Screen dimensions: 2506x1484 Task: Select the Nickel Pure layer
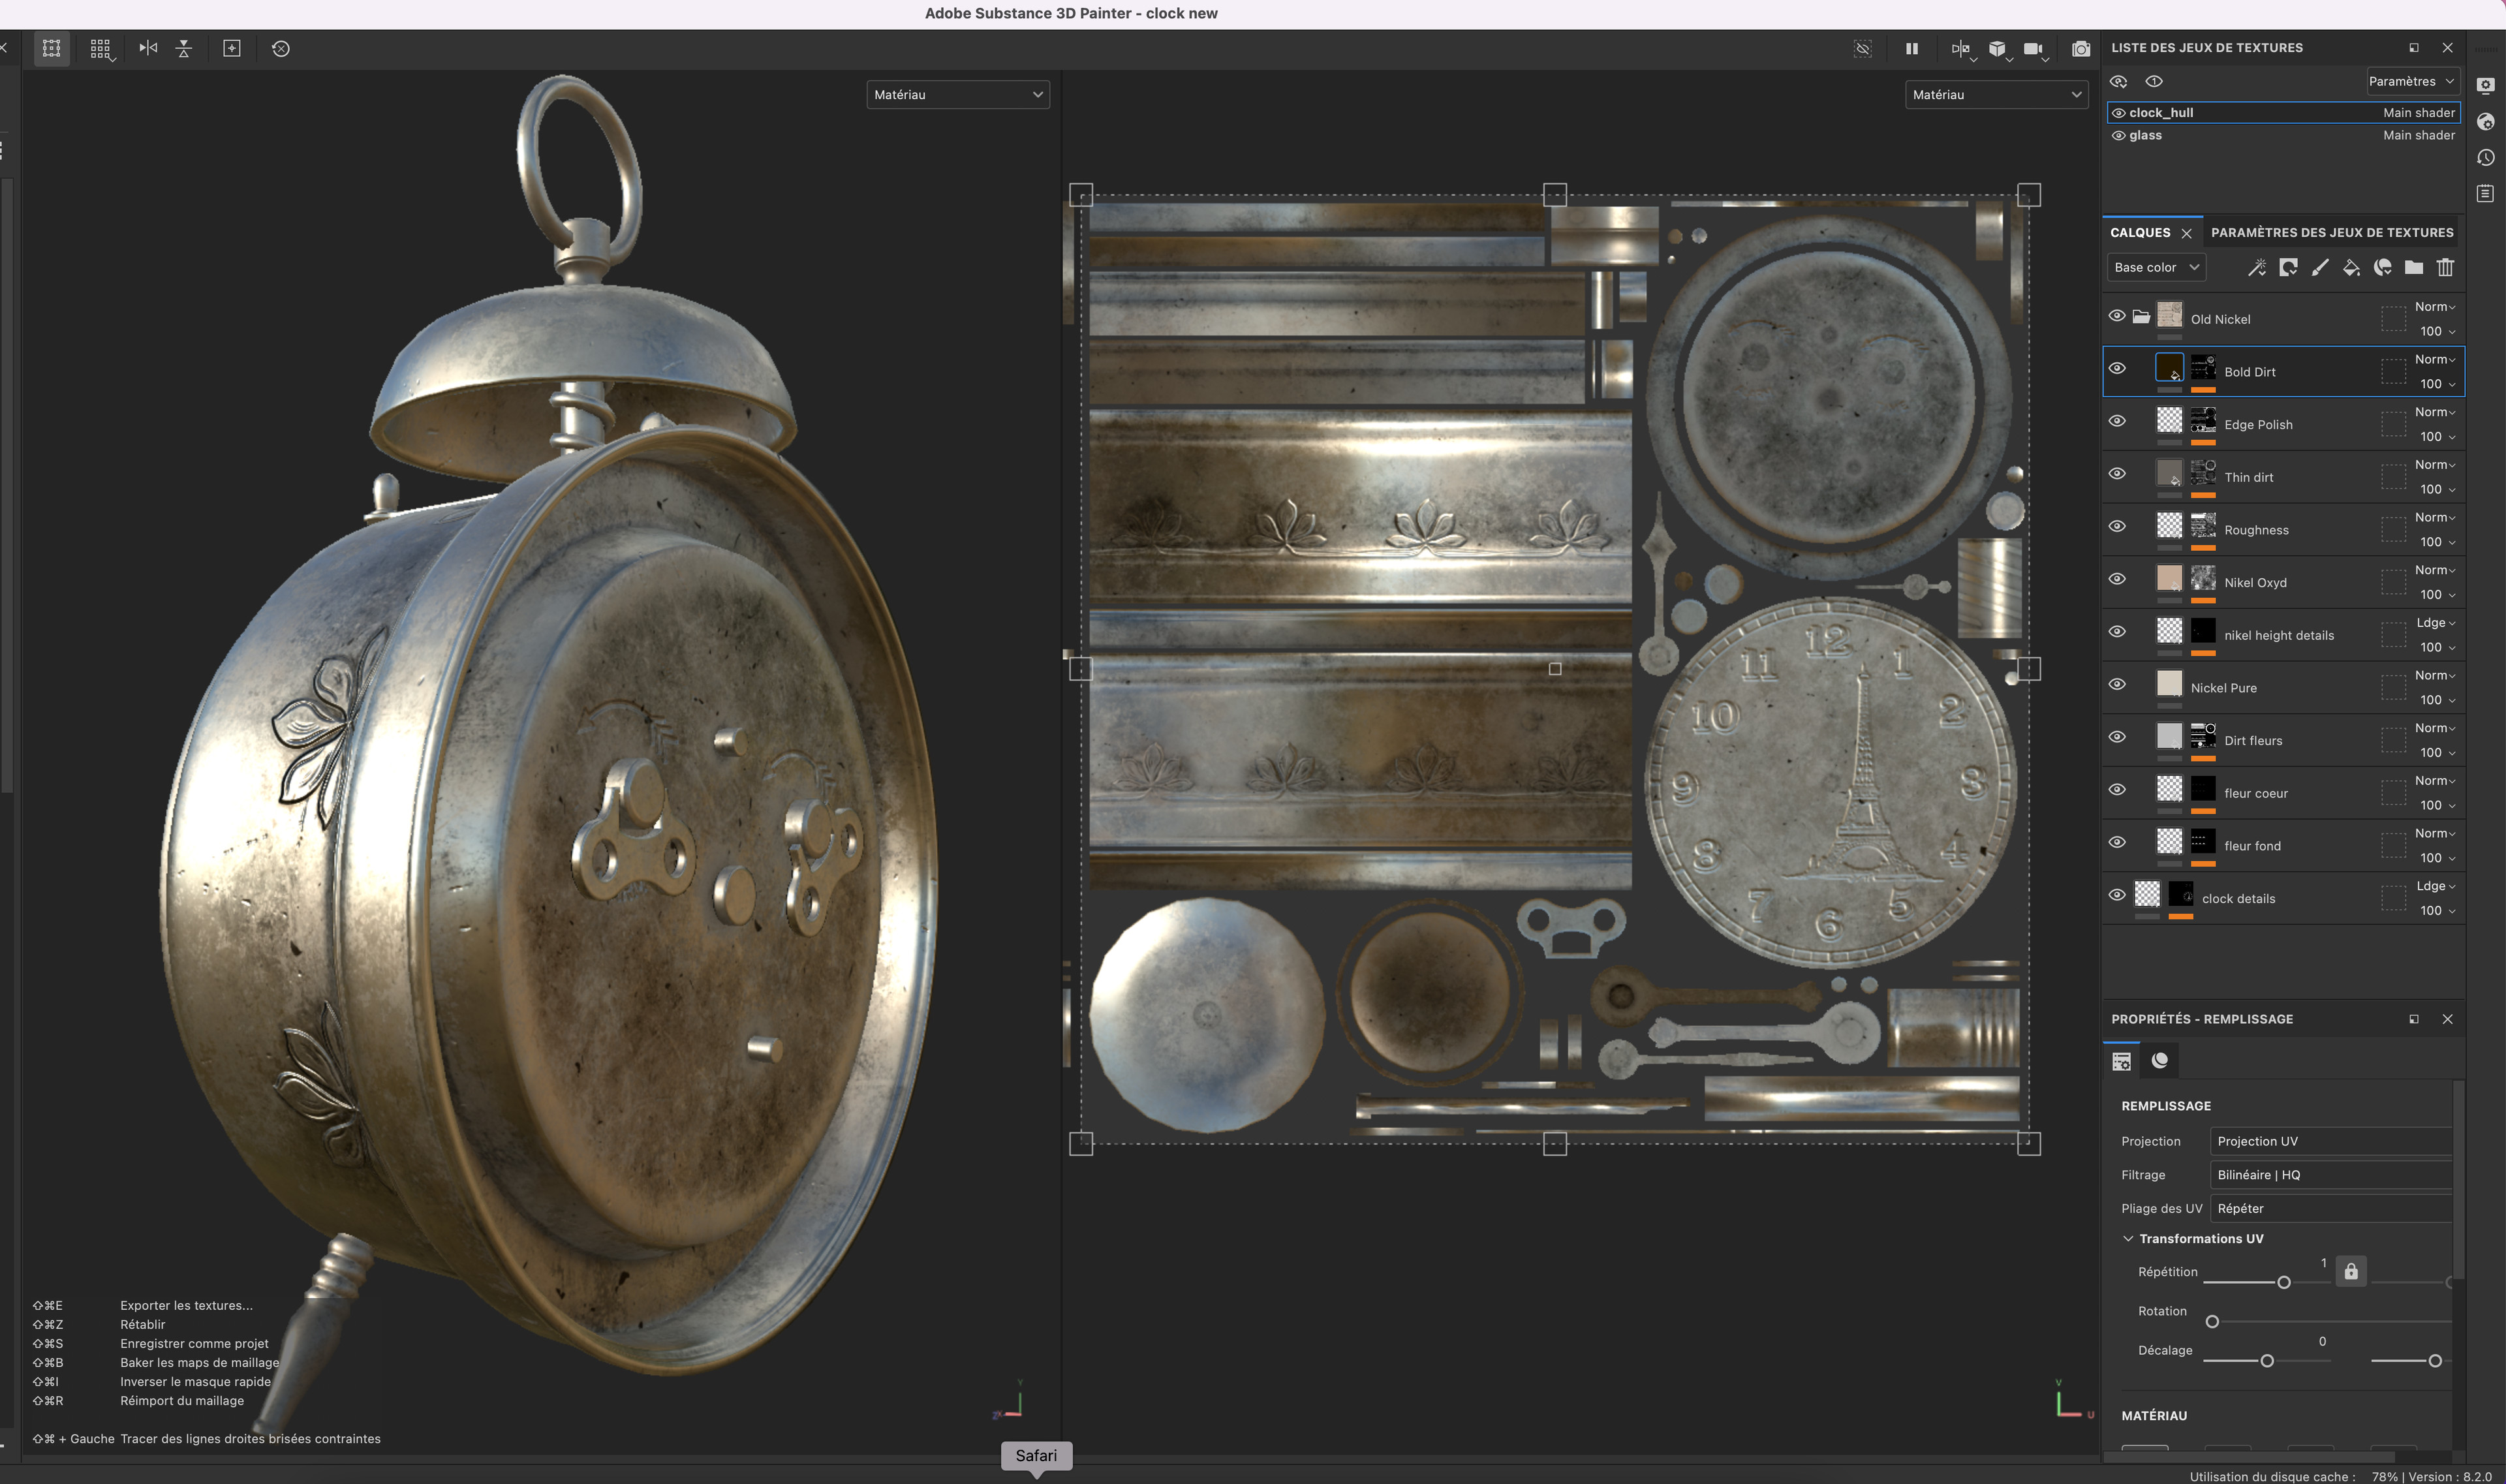pyautogui.click(x=2283, y=687)
